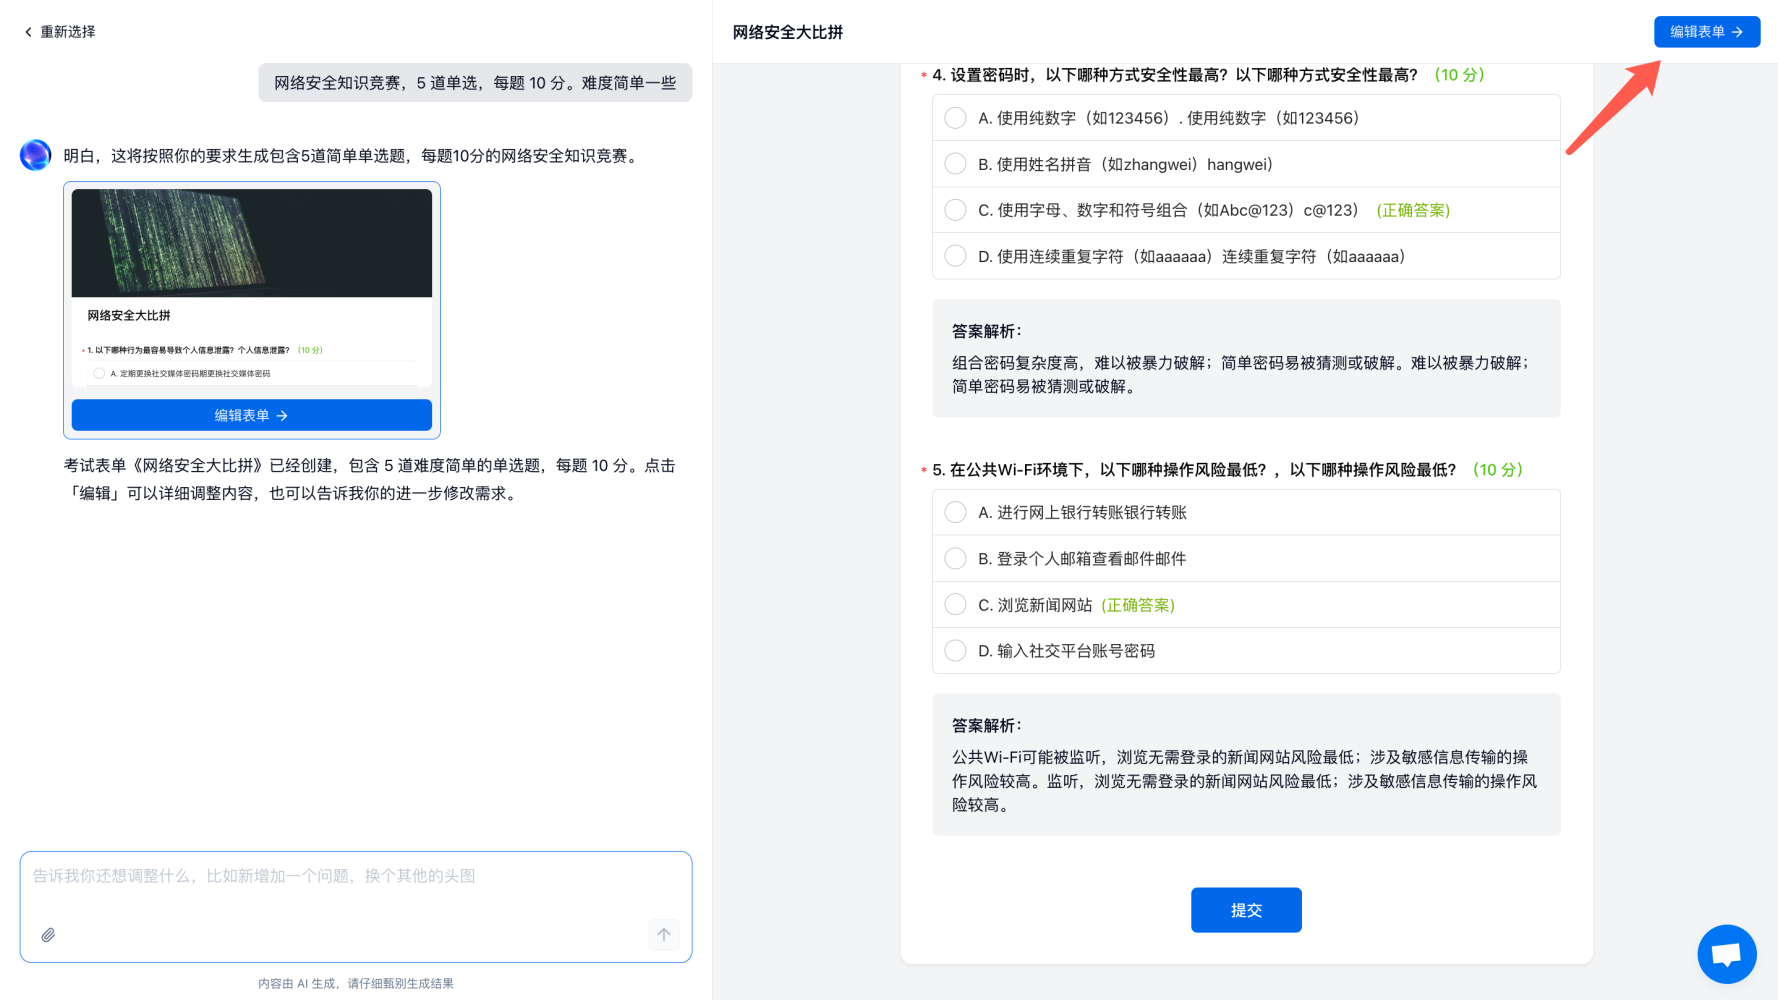Click the AI assistant avatar icon
The height and width of the screenshot is (1000, 1778).
coord(36,155)
